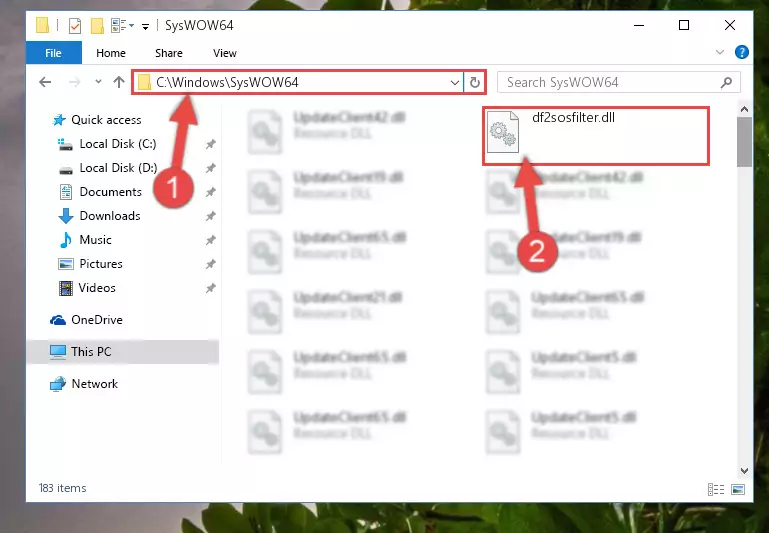Click the Videos film icon
The image size is (769, 533).
[x=65, y=288]
